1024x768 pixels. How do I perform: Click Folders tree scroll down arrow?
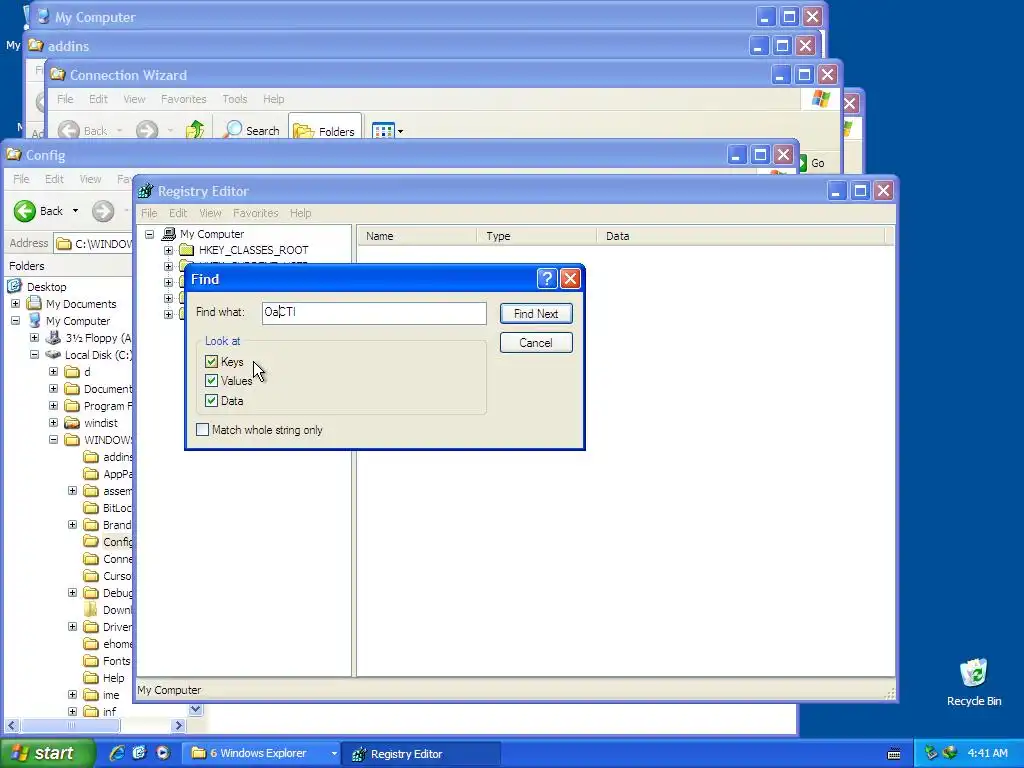click(x=195, y=709)
